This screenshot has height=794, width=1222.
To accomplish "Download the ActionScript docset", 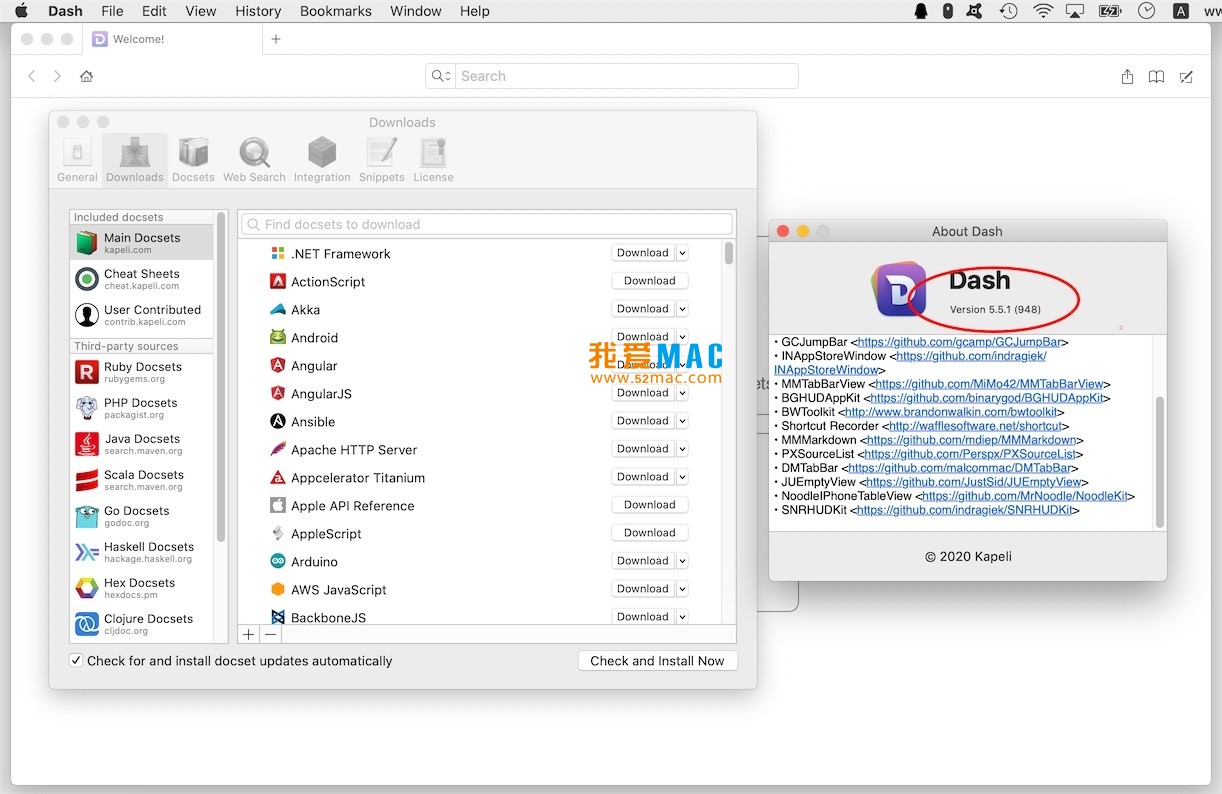I will [650, 281].
